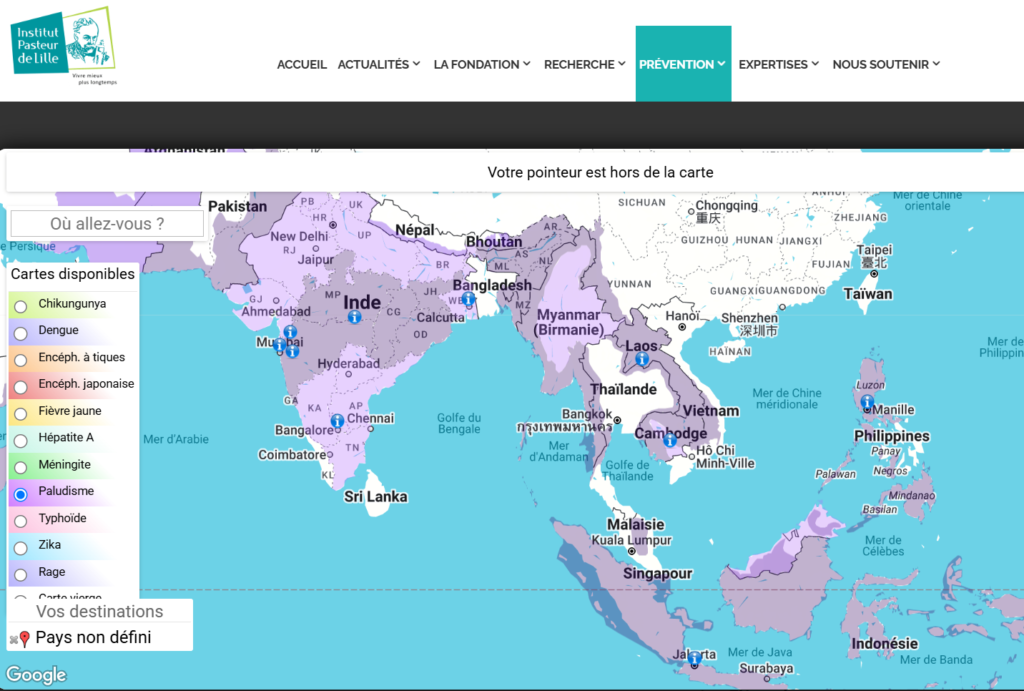Expand the PRÉVENTION dropdown menu
Image resolution: width=1024 pixels, height=691 pixels.
[683, 64]
